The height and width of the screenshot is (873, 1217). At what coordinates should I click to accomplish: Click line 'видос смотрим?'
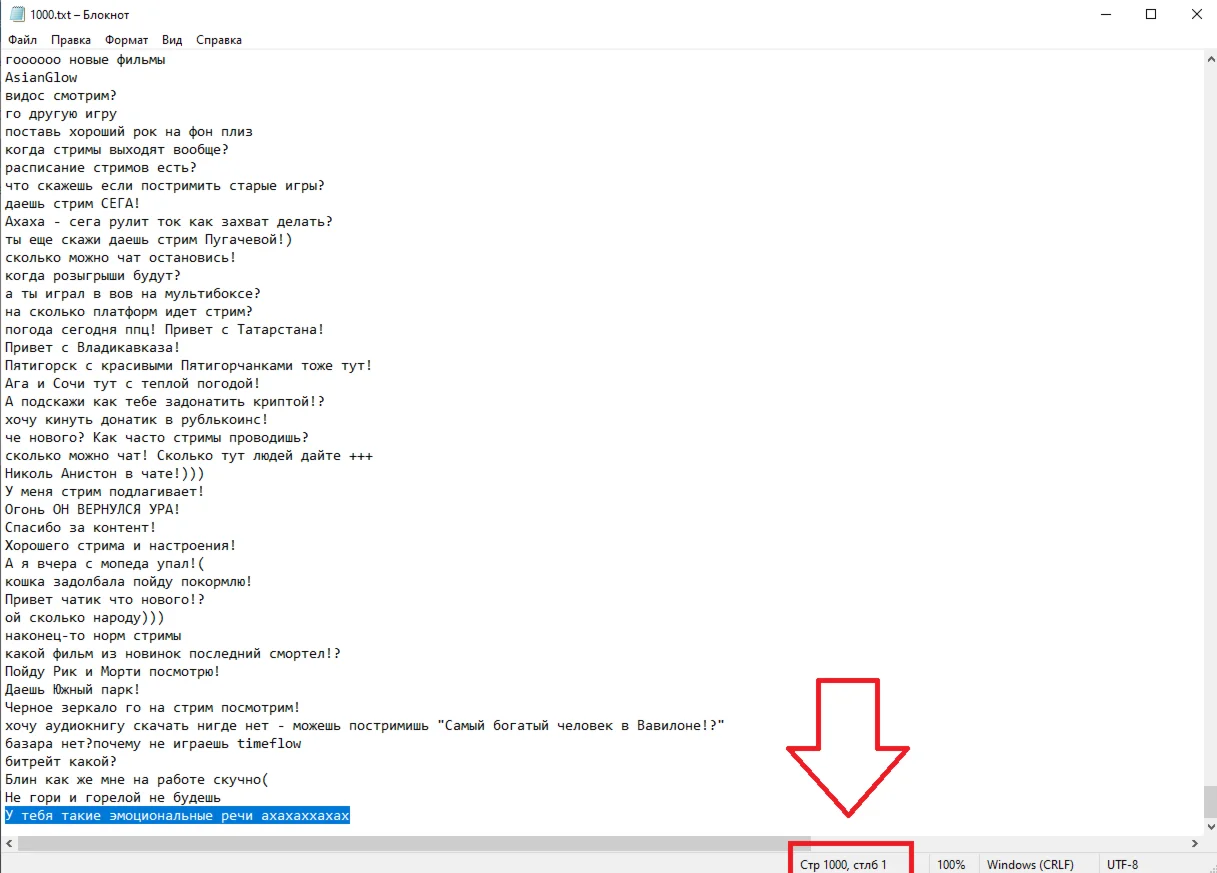pyautogui.click(x=61, y=95)
